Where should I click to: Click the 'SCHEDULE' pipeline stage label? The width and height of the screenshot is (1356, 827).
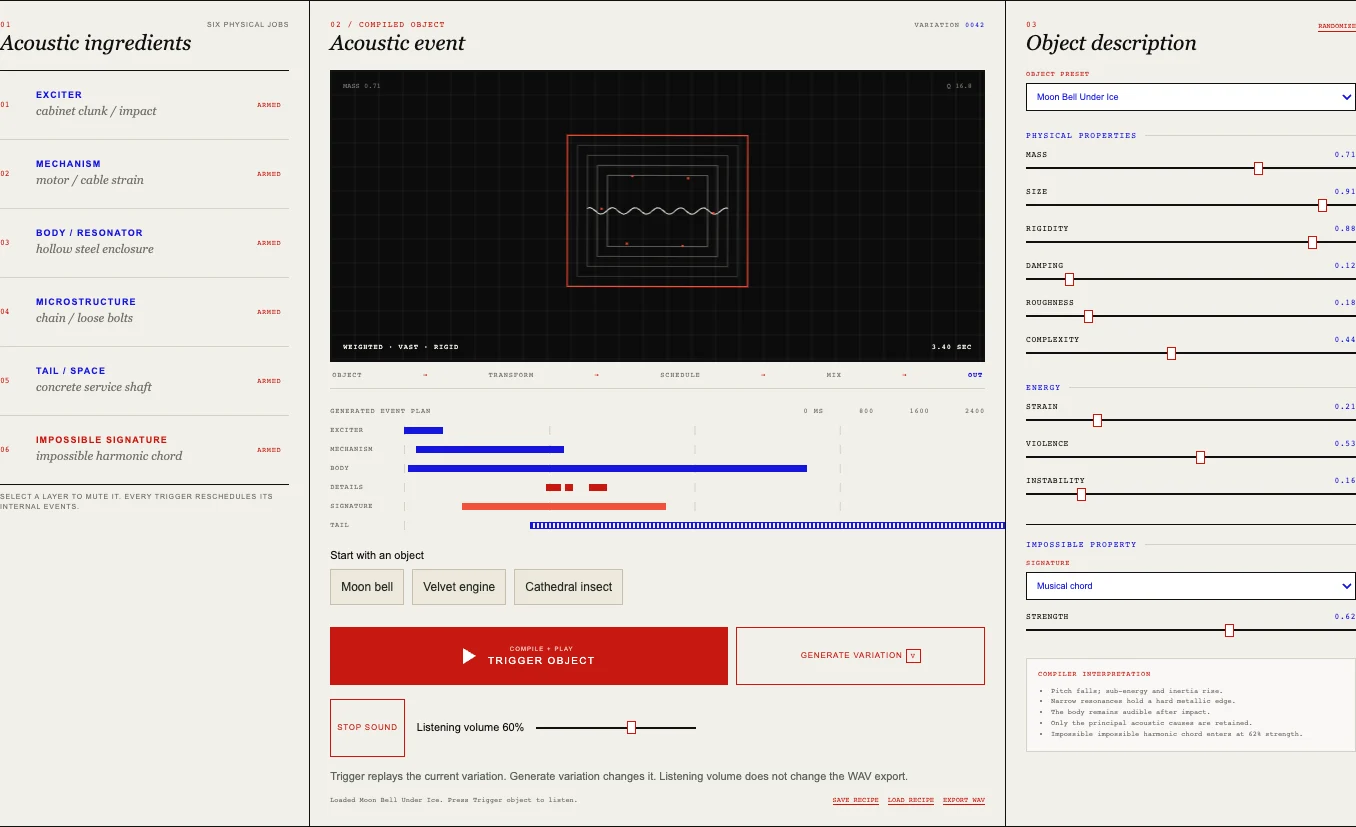tap(680, 375)
